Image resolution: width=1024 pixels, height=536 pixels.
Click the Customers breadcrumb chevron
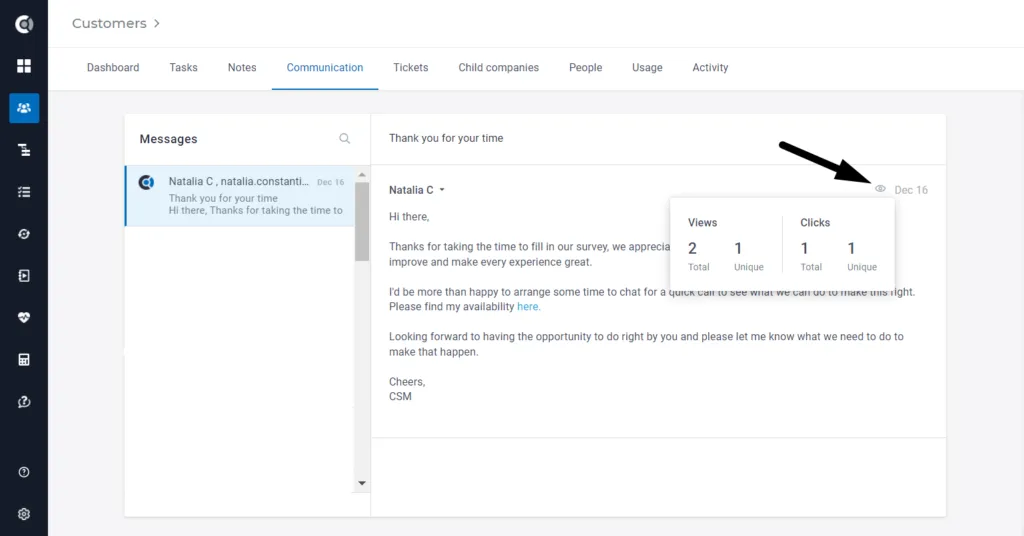(157, 24)
